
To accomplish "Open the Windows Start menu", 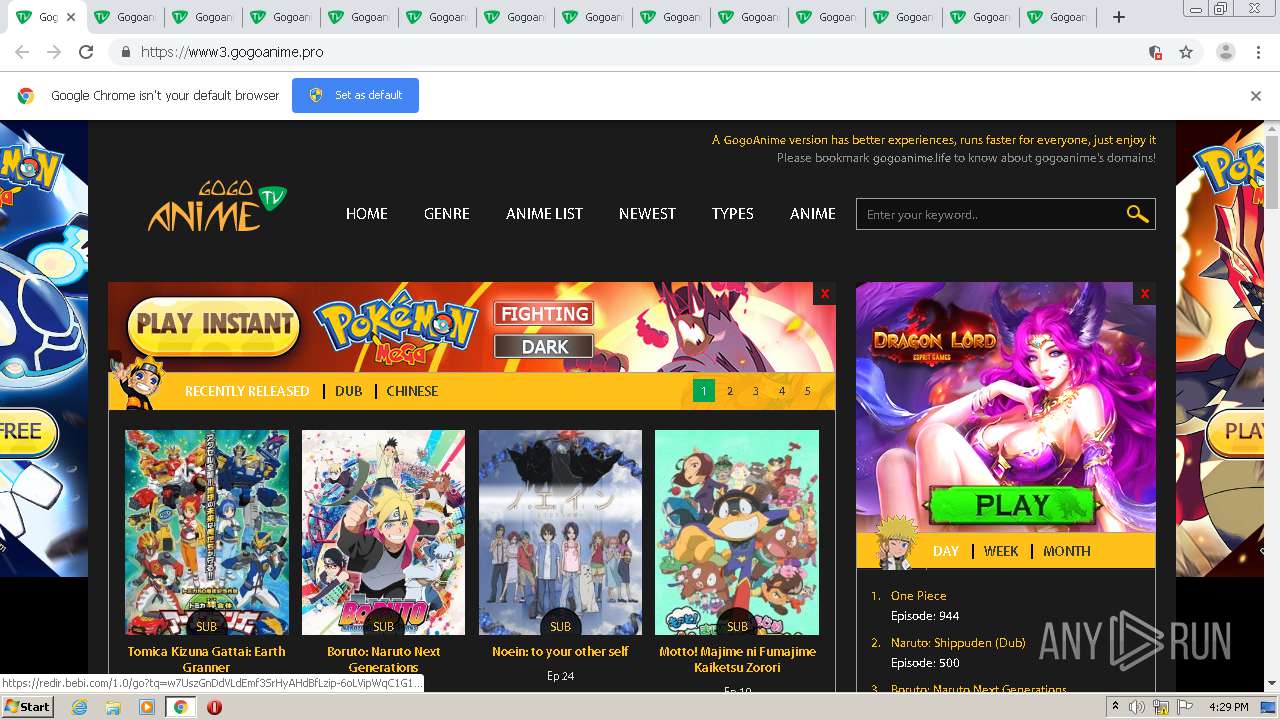I will point(28,707).
